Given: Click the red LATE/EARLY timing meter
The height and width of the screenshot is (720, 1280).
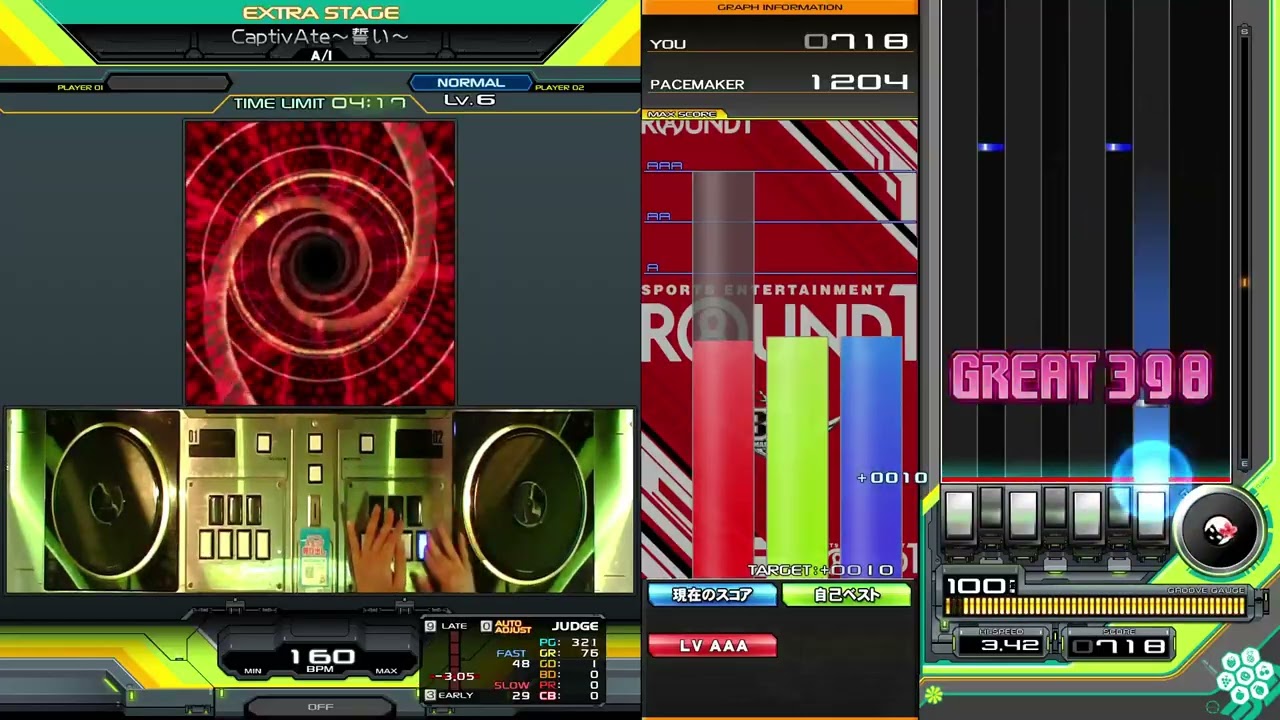Looking at the screenshot, I should (455, 660).
